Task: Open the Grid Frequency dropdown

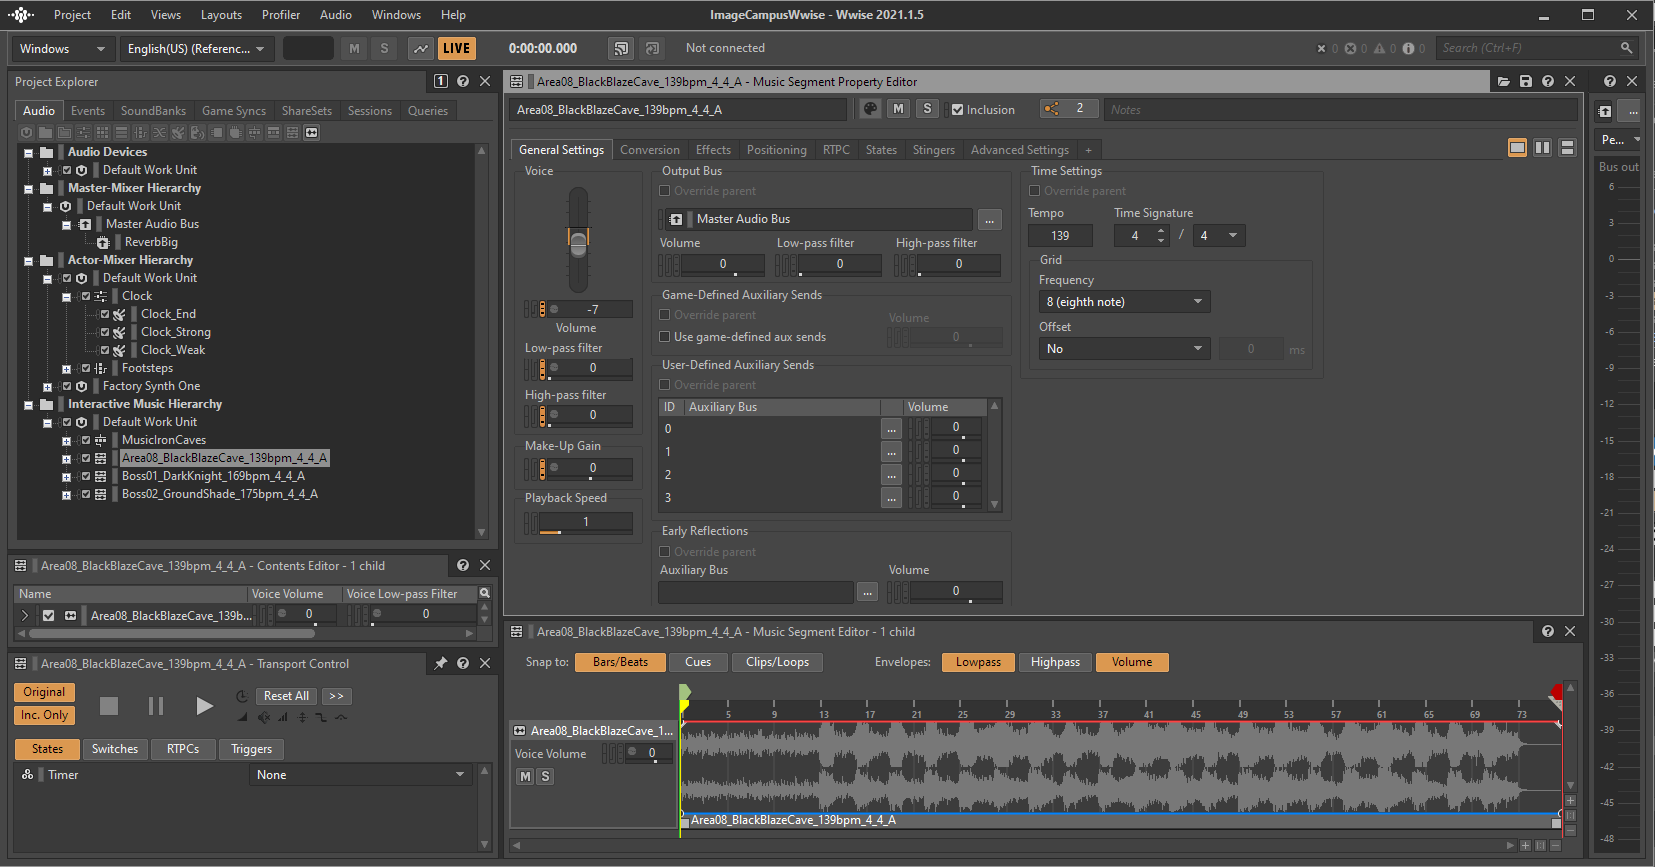Action: 1124,302
